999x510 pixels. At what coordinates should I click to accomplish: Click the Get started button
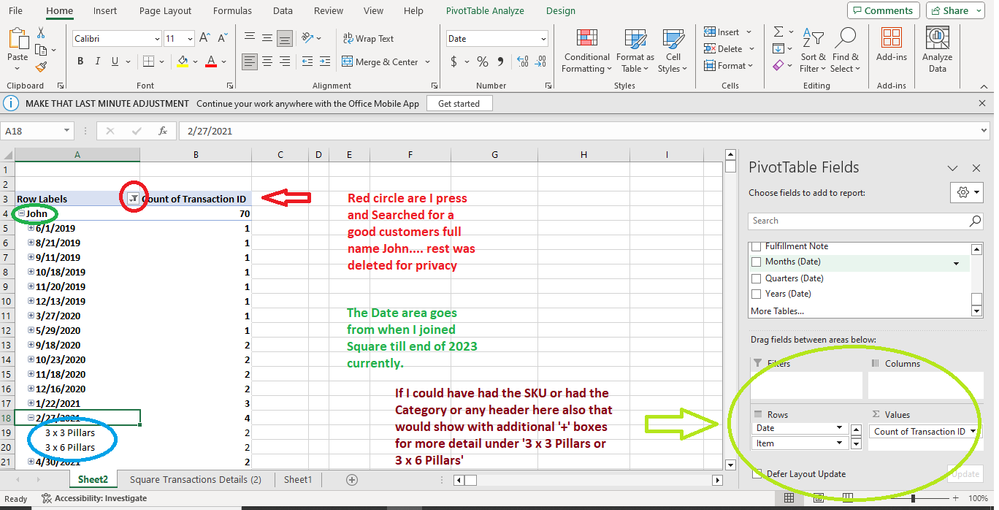click(x=459, y=103)
